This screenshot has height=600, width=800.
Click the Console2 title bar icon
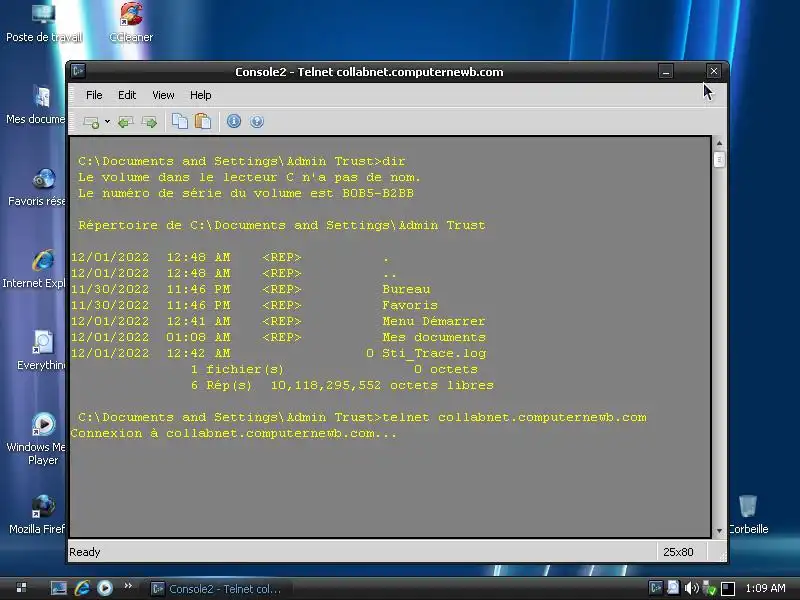pyautogui.click(x=78, y=71)
